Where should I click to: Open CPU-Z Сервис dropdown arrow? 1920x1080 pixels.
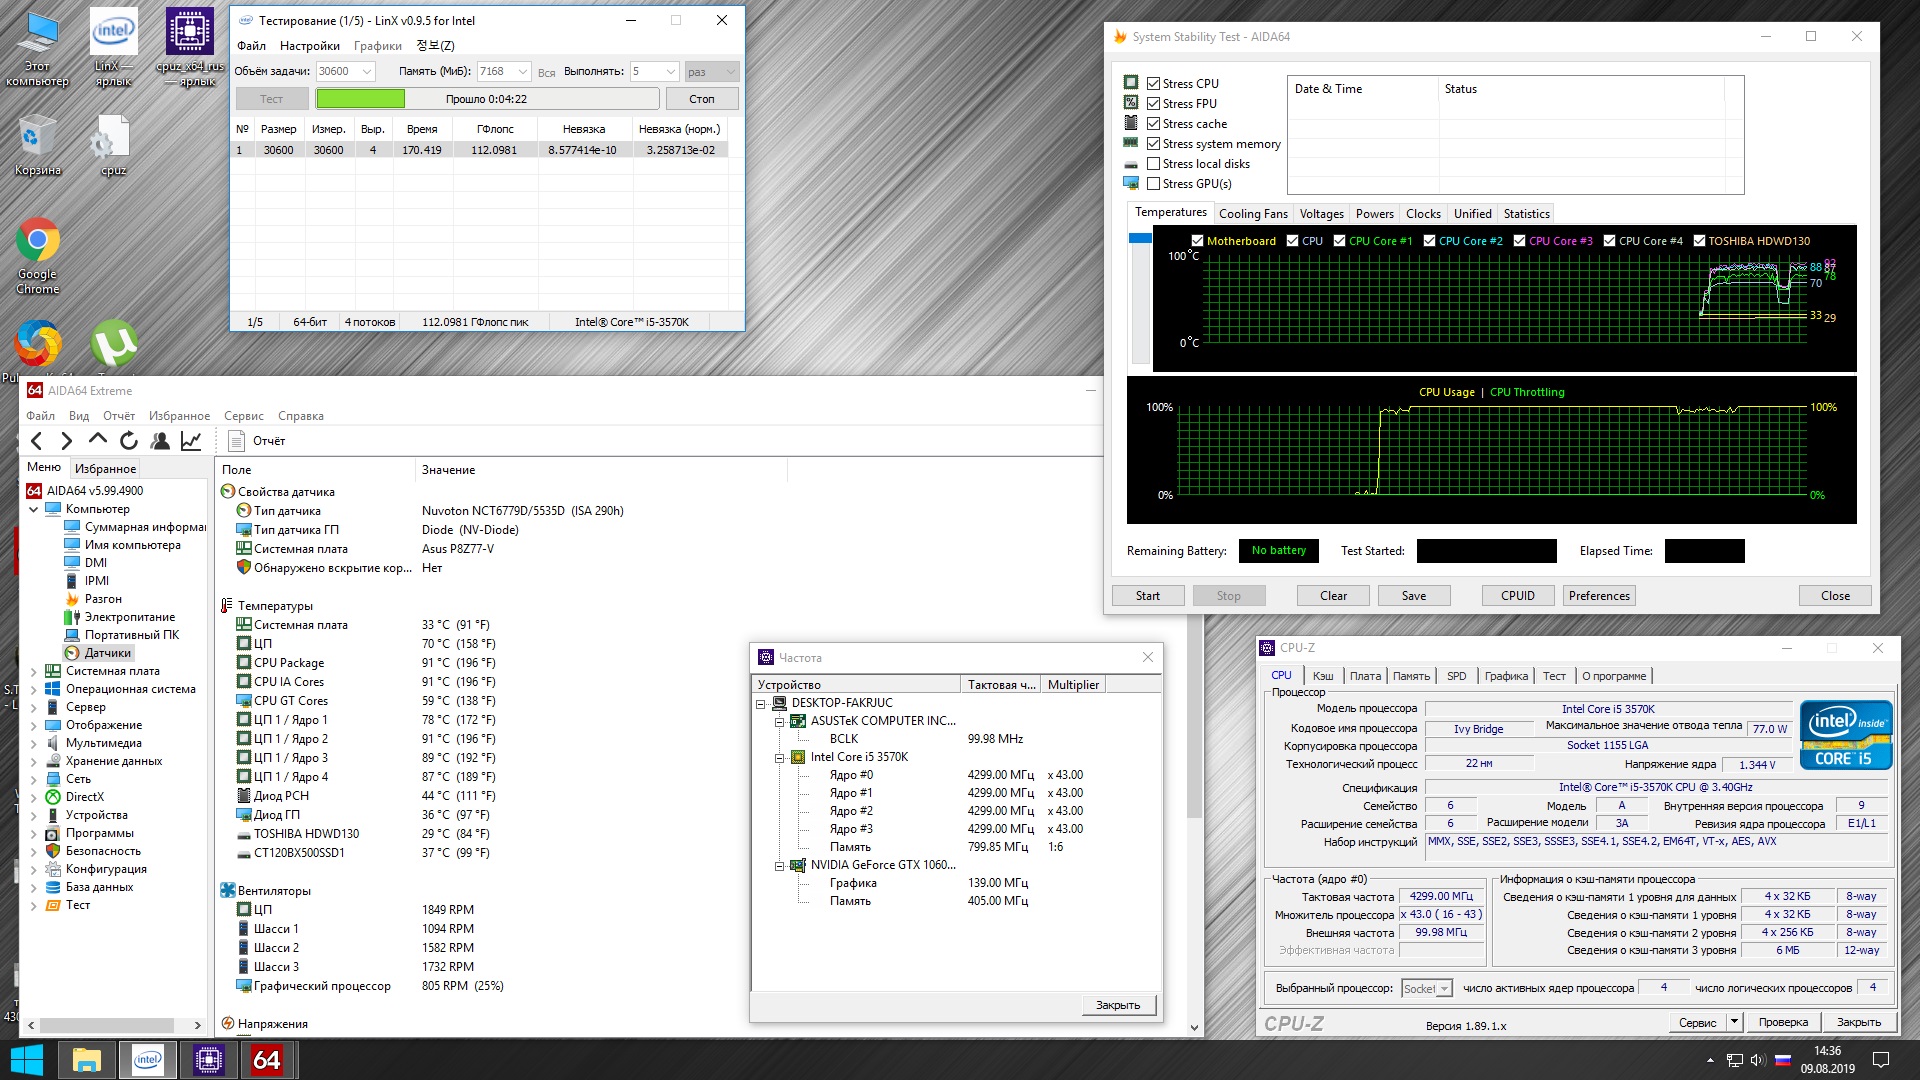1735,1022
